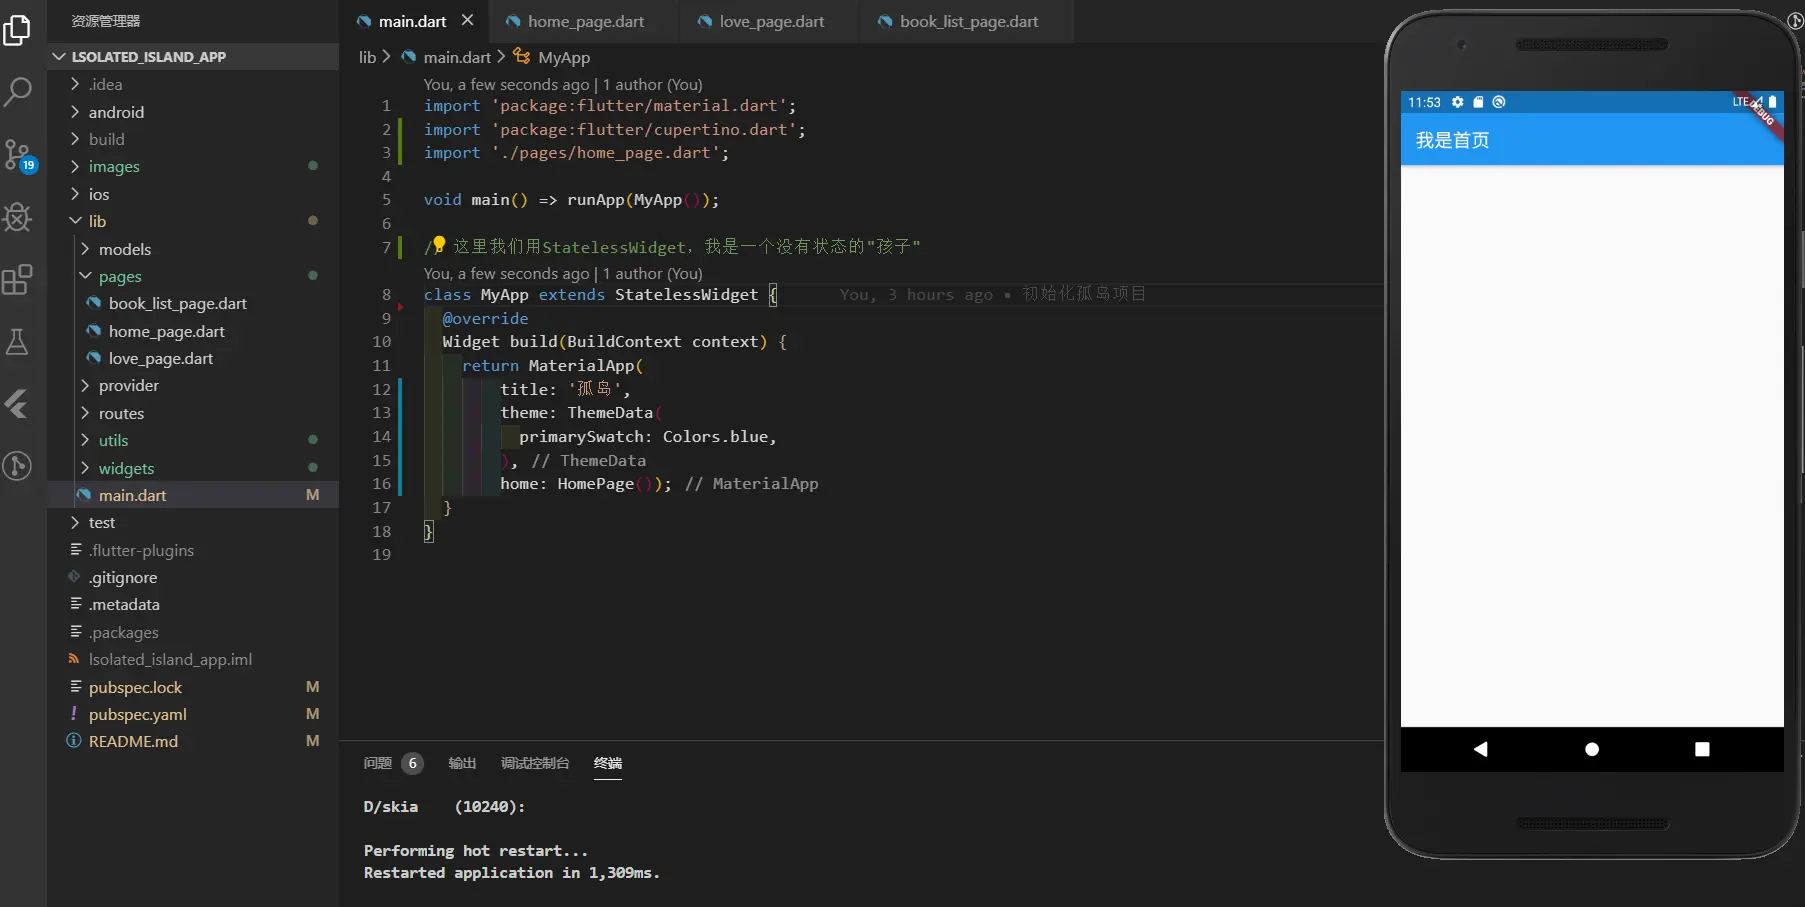Close the main.dart editor tab

(x=467, y=20)
